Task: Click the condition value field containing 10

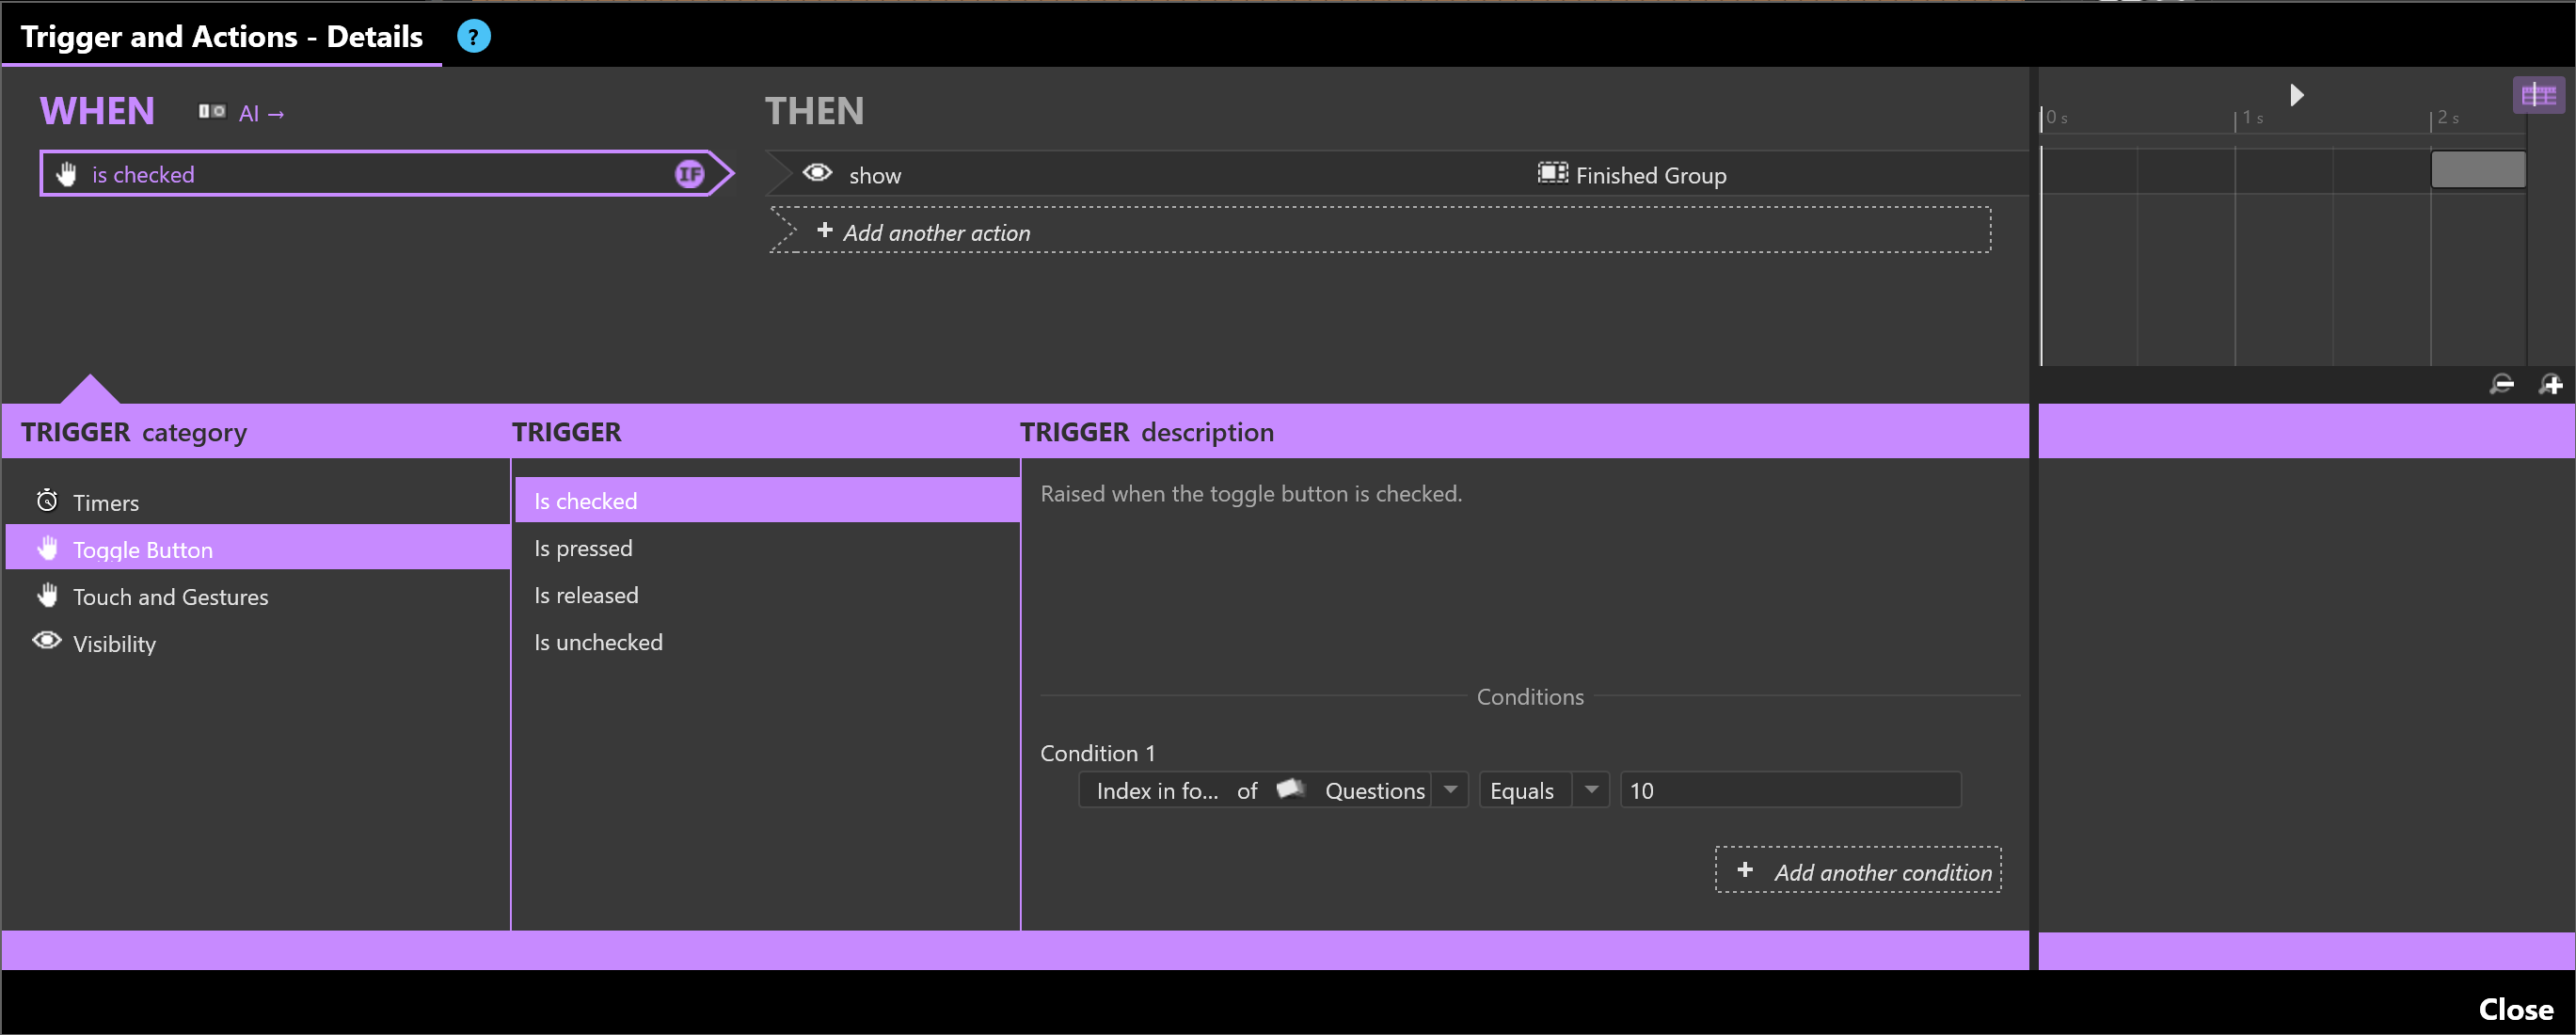Action: pyautogui.click(x=1789, y=790)
